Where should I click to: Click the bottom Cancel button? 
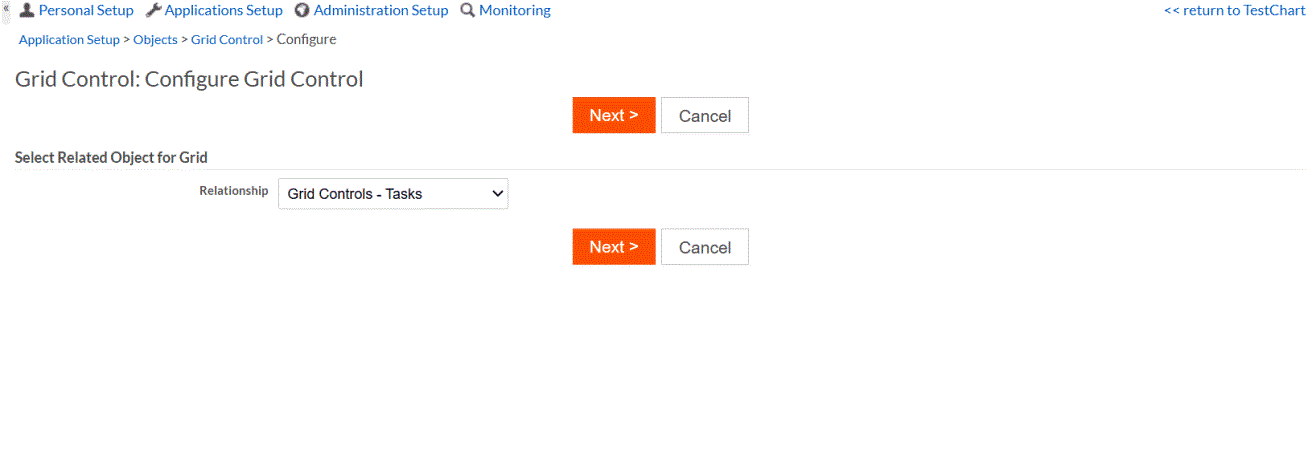[x=704, y=247]
